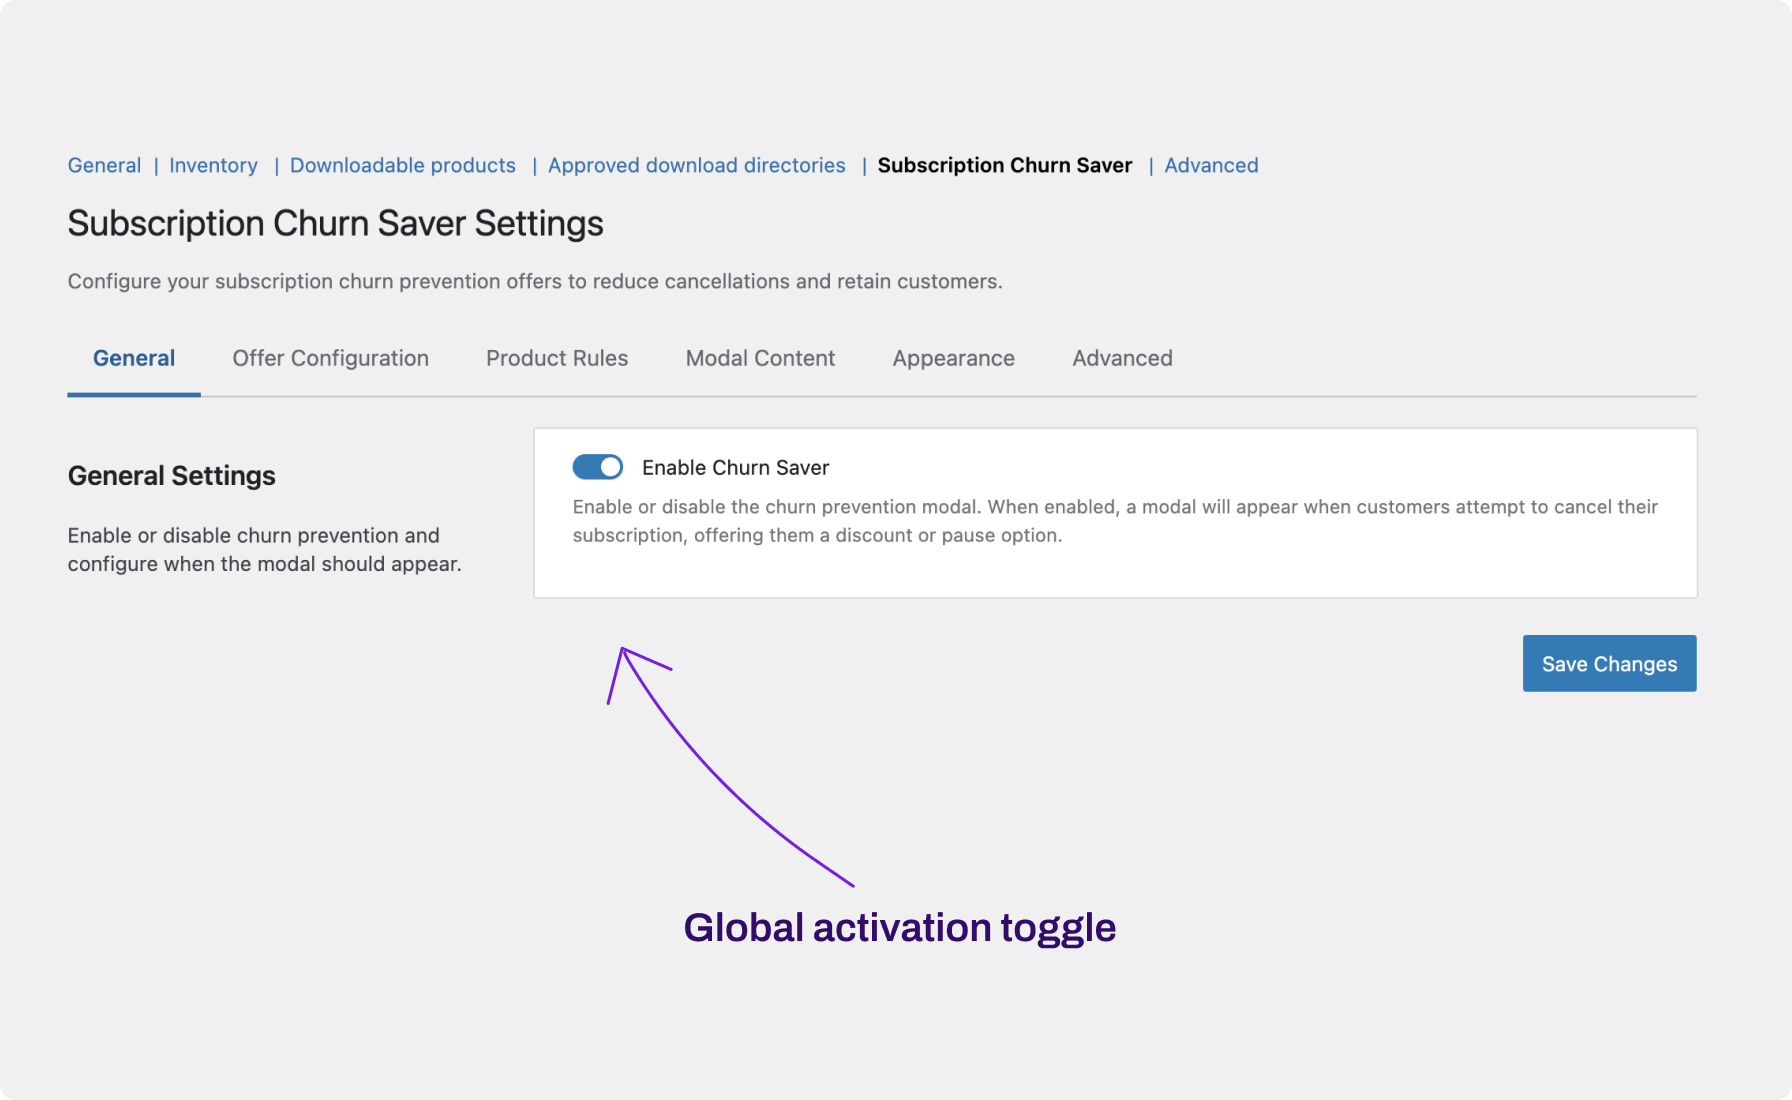The width and height of the screenshot is (1792, 1100).
Task: Open the General settings link in top navigation
Action: point(104,165)
